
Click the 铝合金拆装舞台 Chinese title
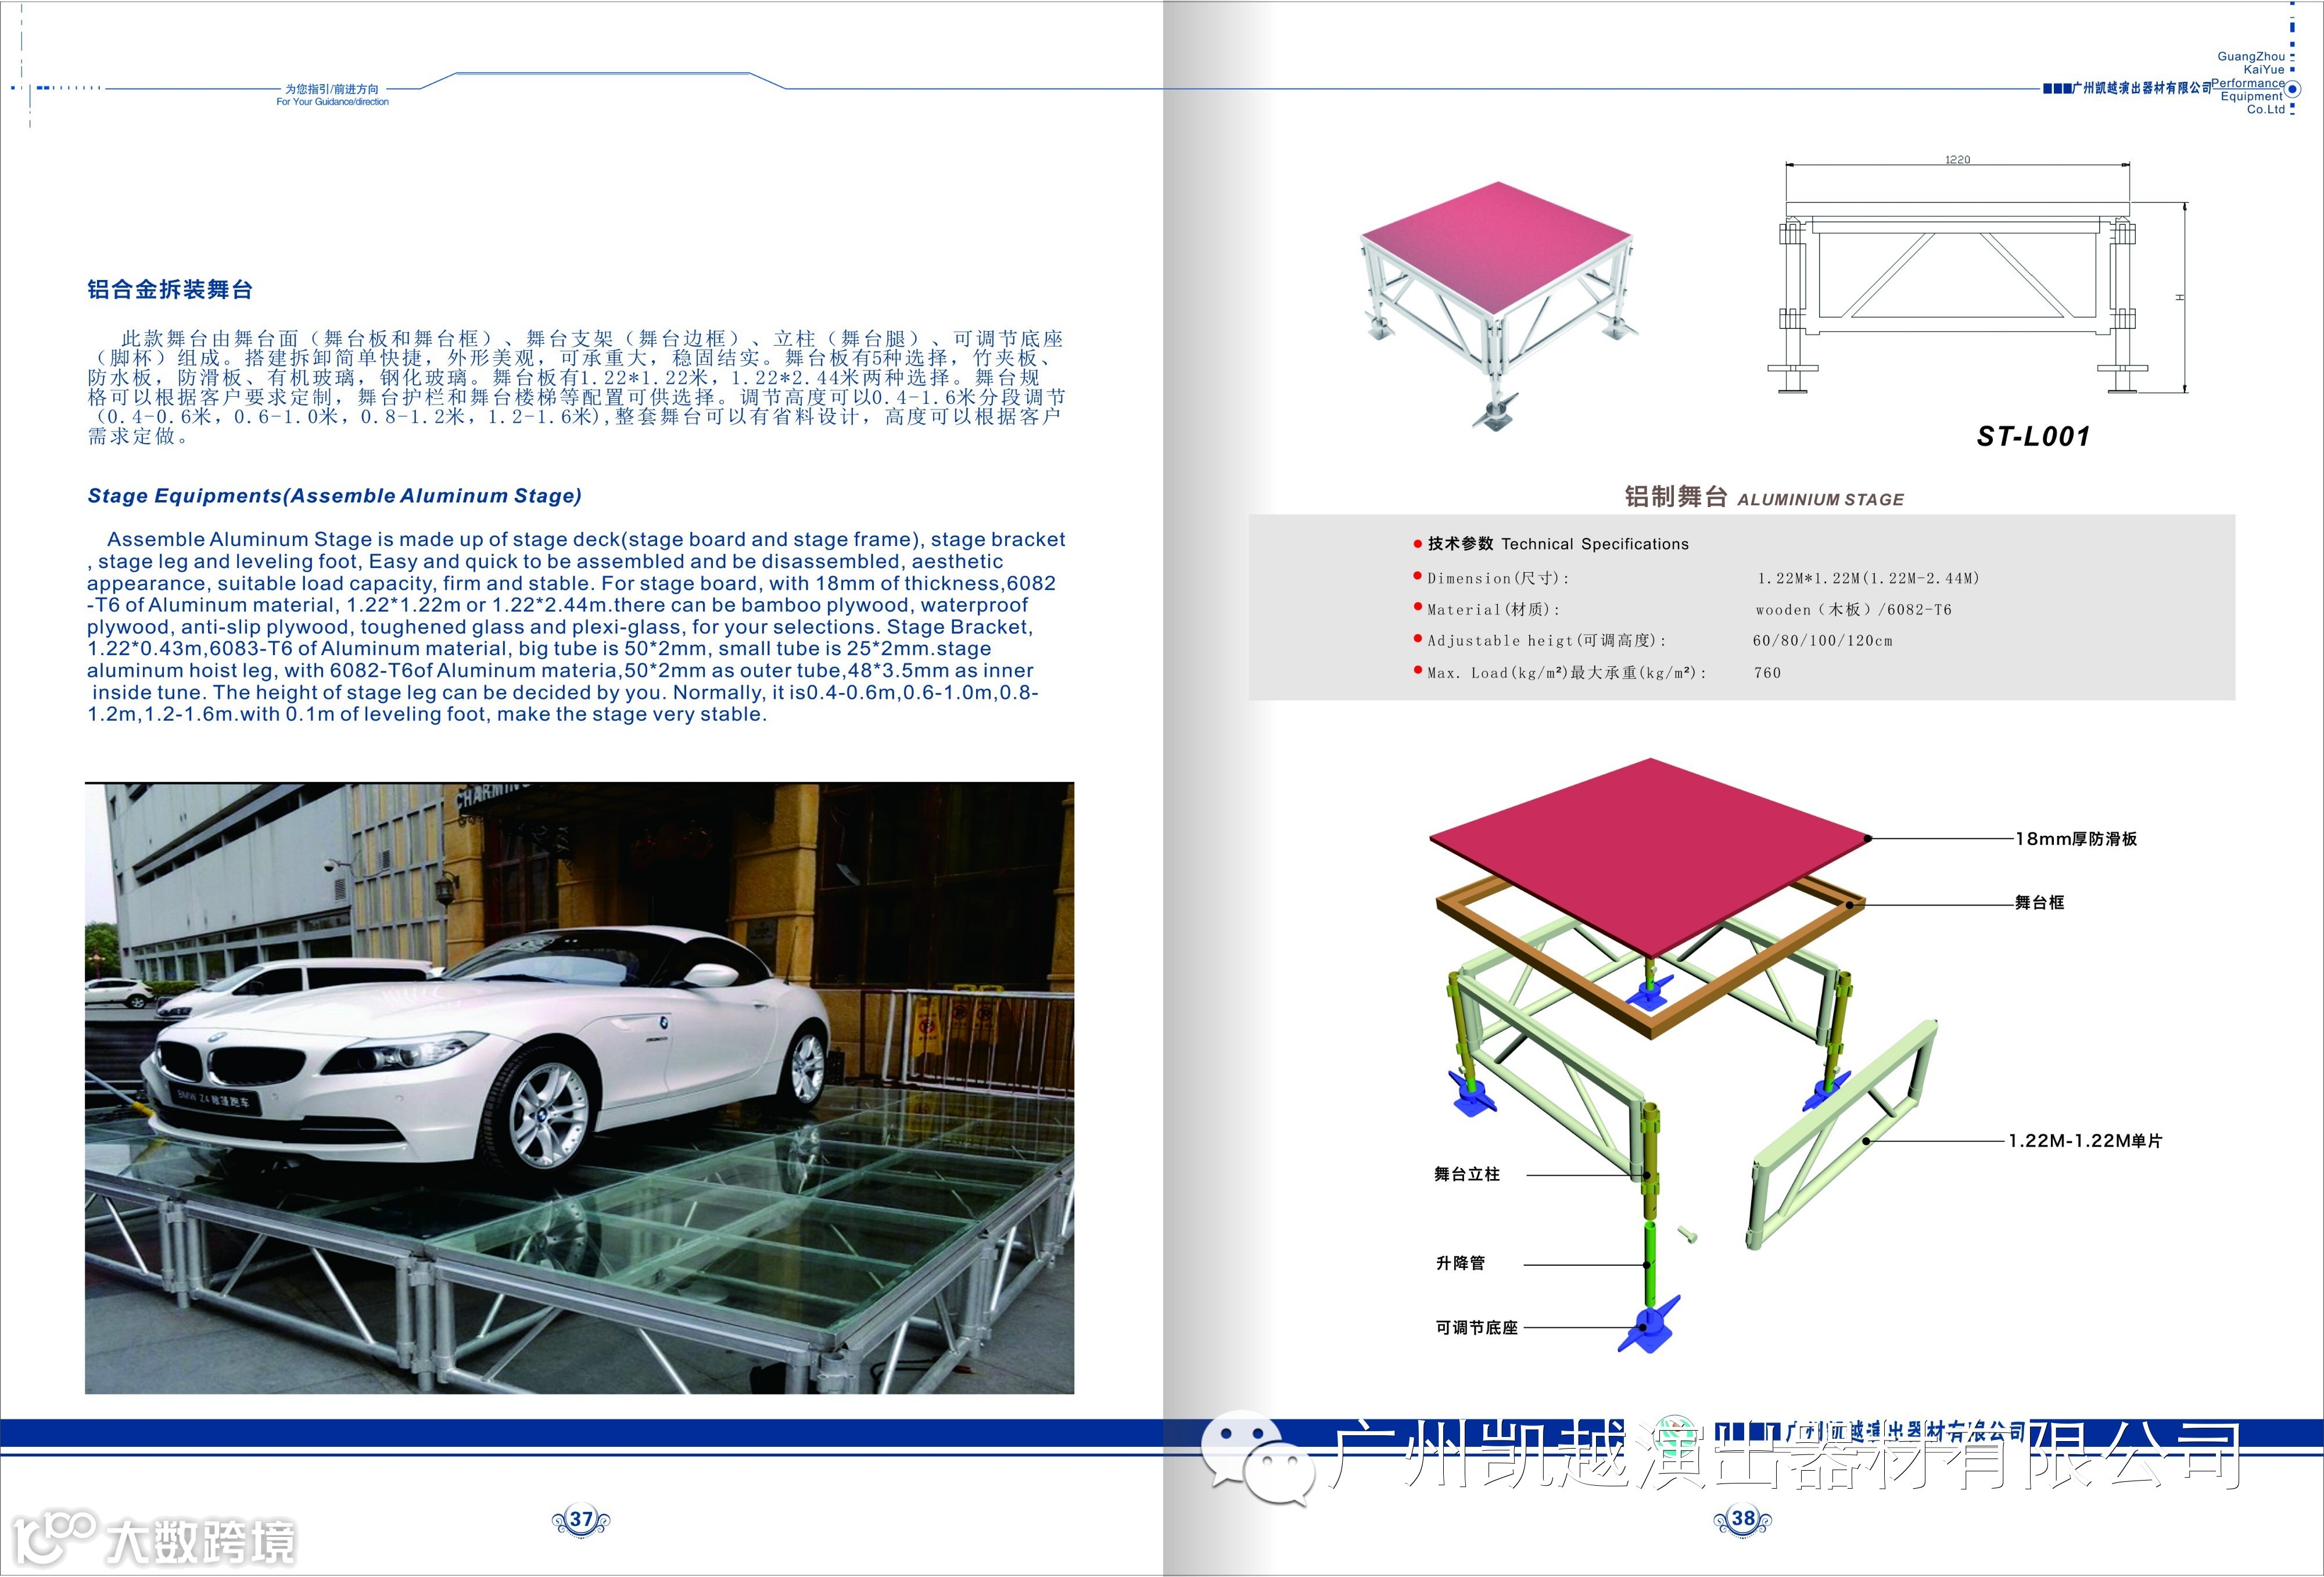click(x=170, y=290)
